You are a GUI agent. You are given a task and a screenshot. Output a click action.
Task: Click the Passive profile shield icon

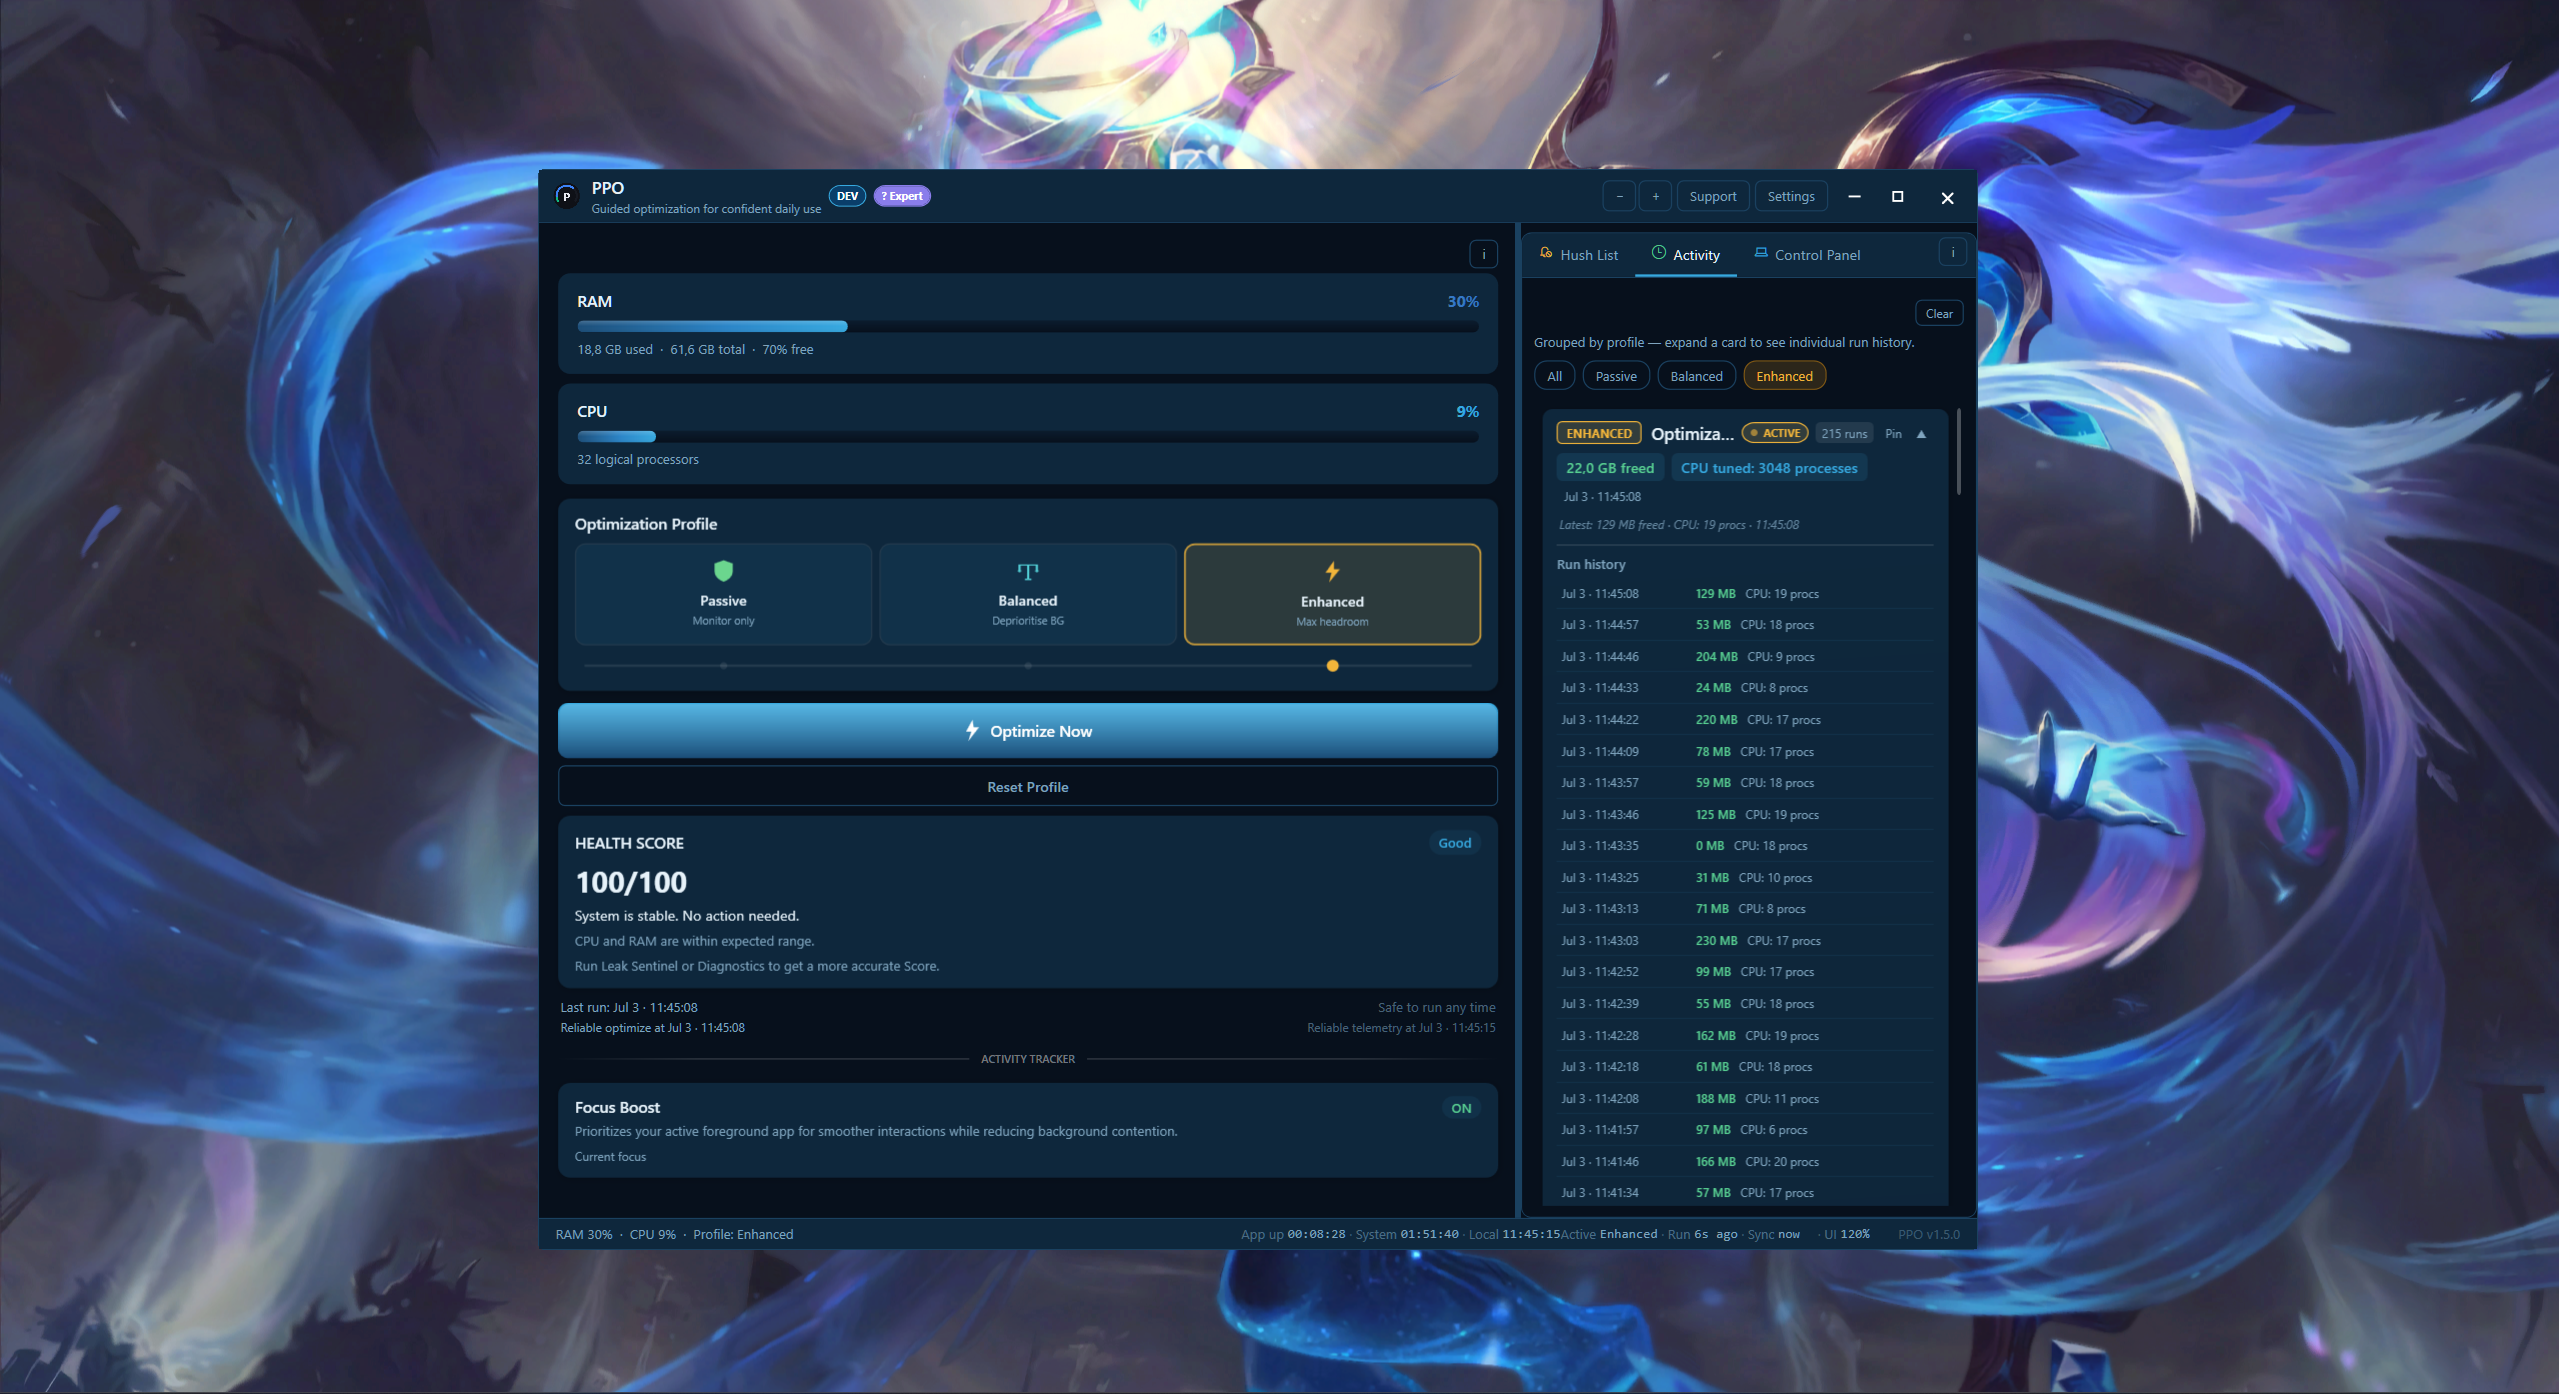pyautogui.click(x=723, y=571)
